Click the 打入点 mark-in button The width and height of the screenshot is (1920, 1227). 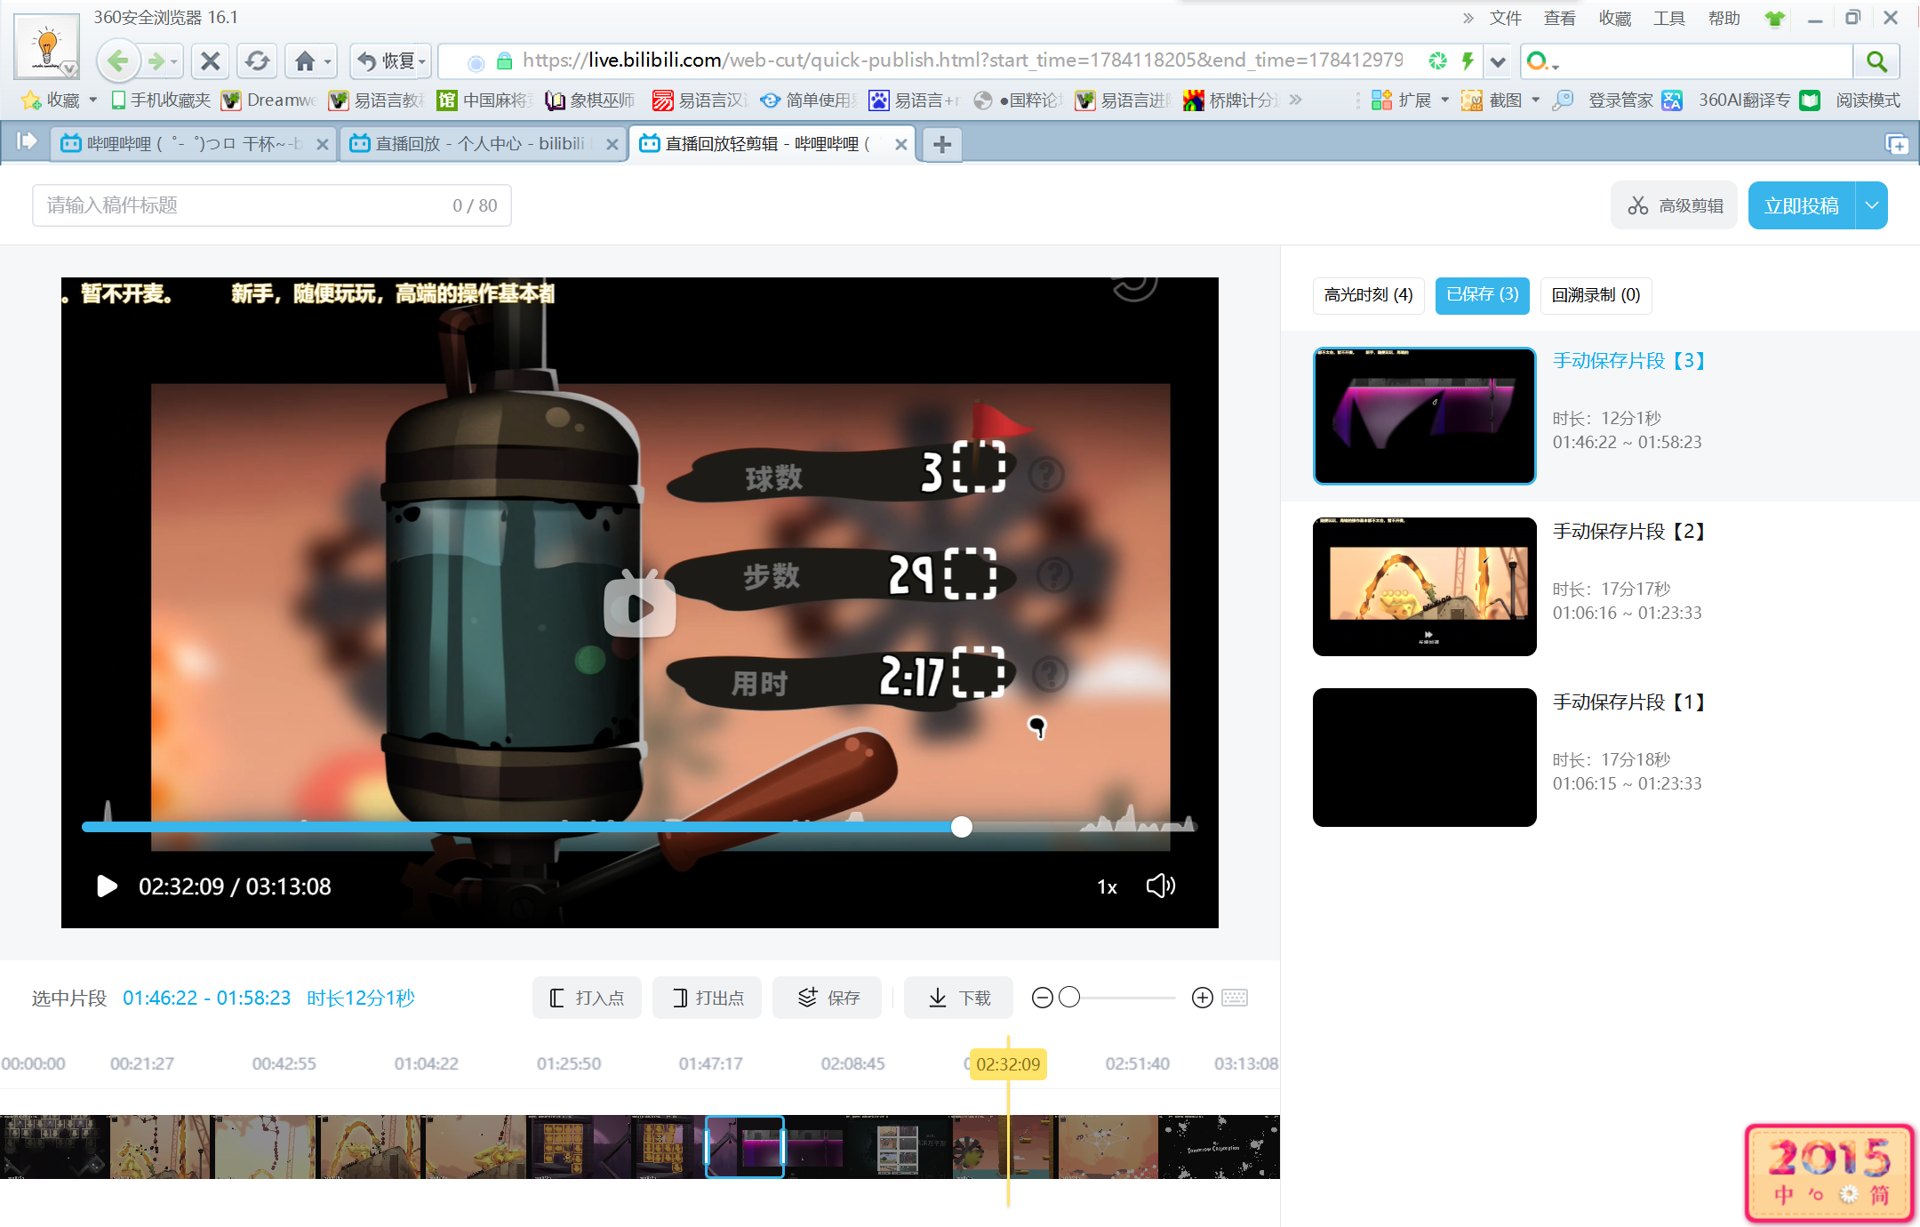tap(586, 998)
